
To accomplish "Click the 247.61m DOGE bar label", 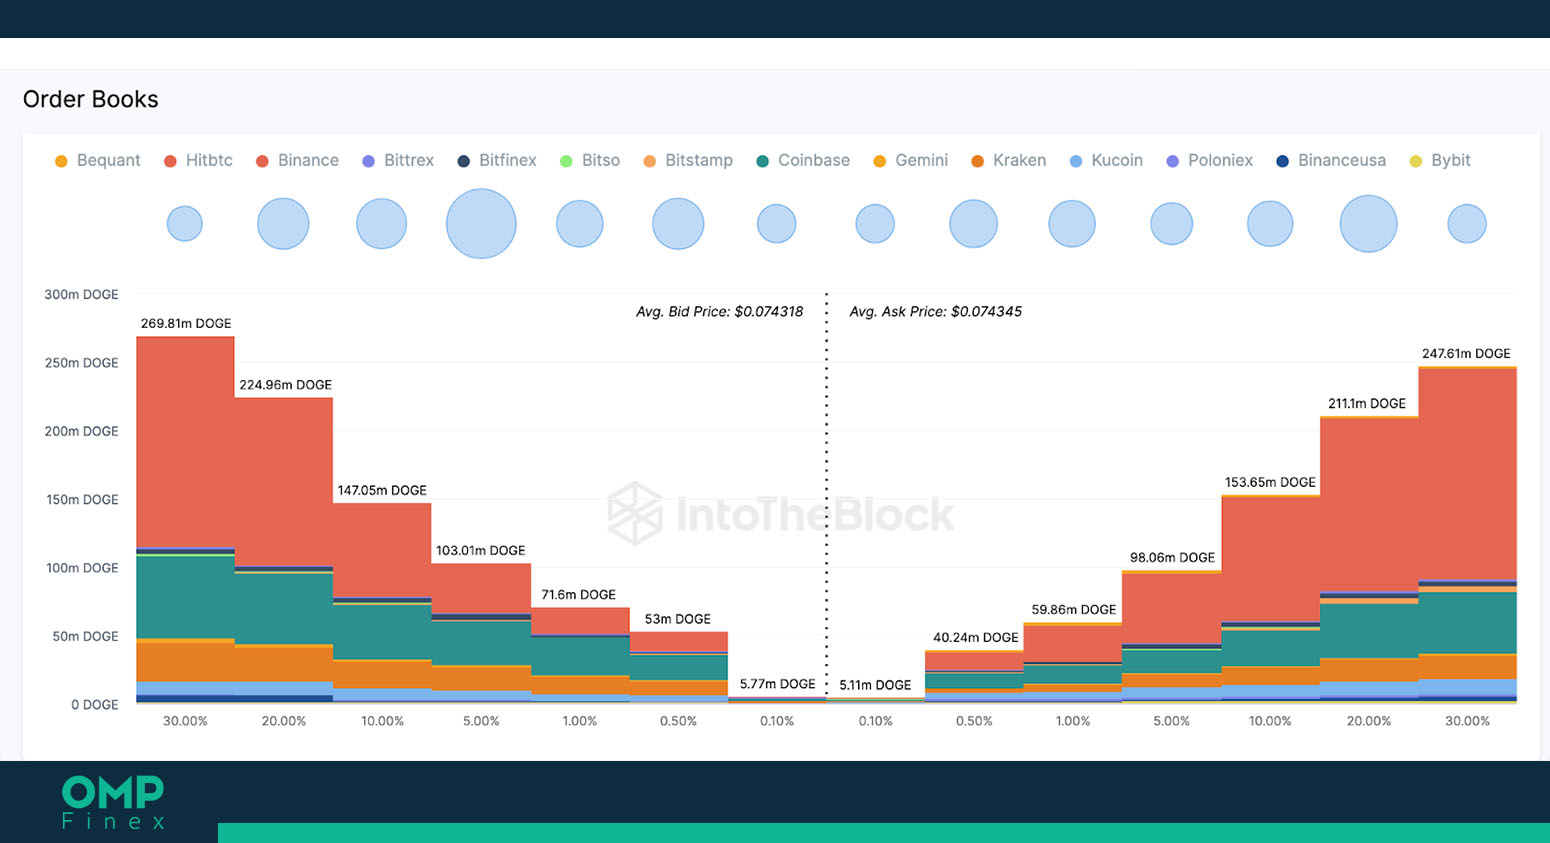I will (1466, 353).
